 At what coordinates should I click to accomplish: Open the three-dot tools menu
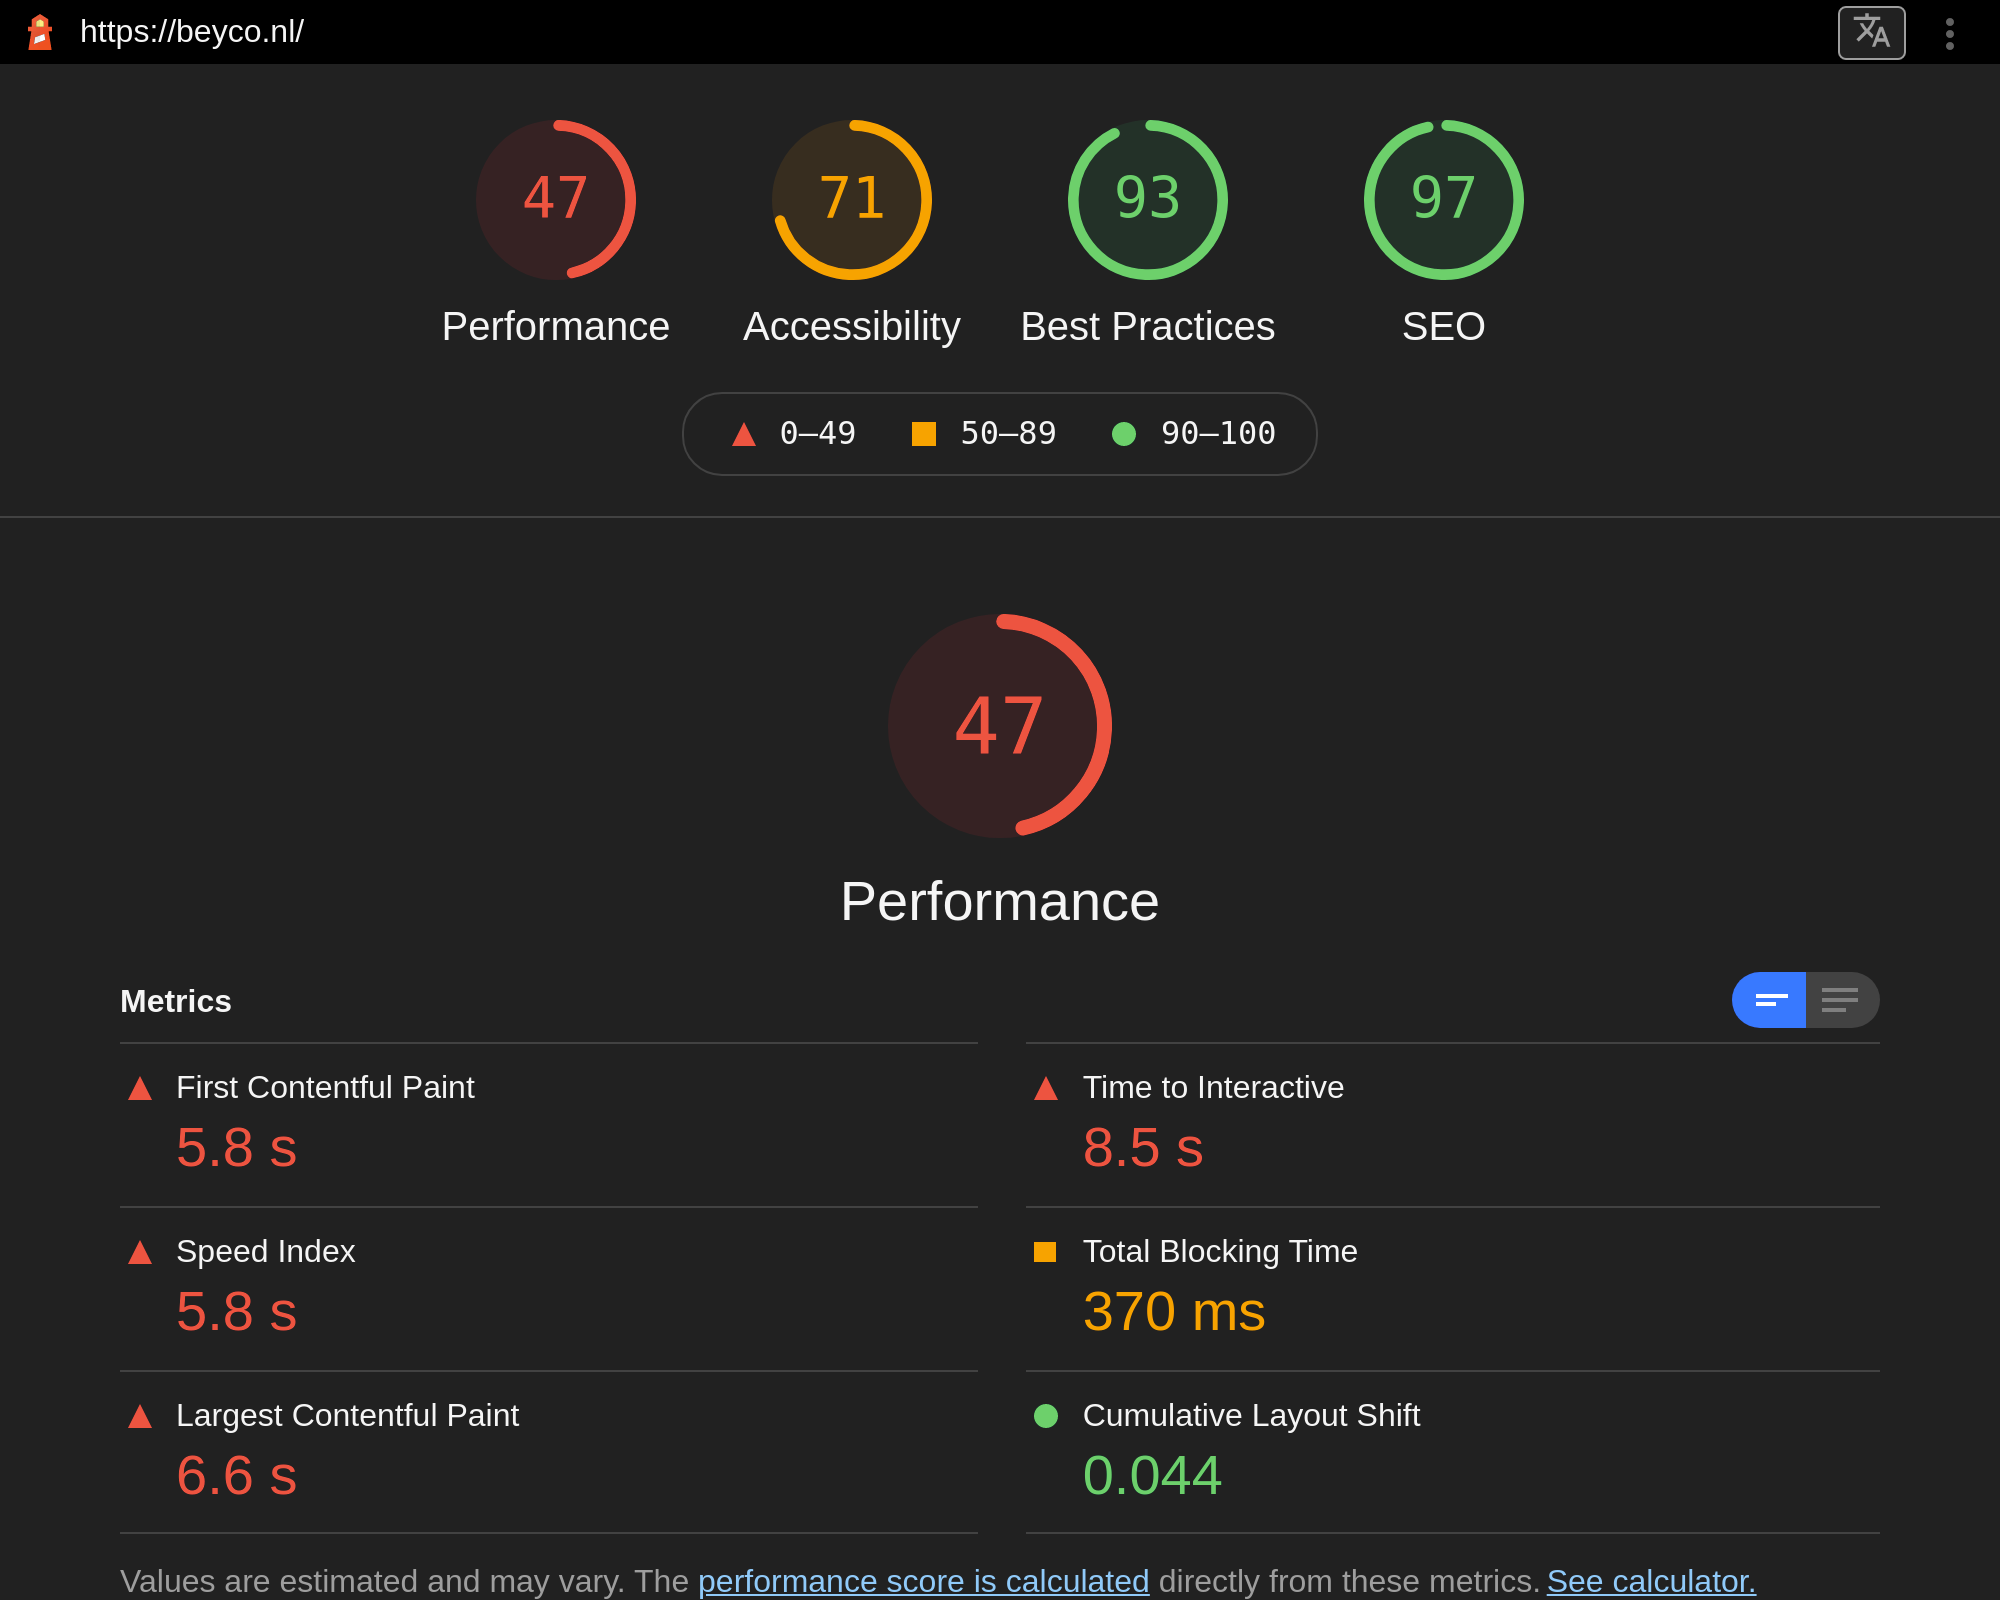1949,33
